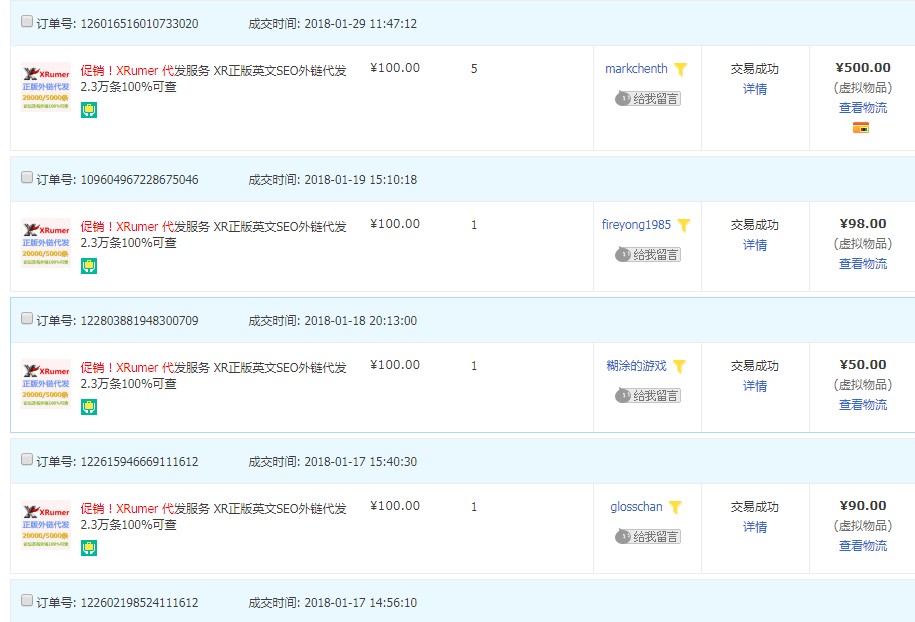View 详情 for glosschan order
915x622 pixels.
[755, 527]
